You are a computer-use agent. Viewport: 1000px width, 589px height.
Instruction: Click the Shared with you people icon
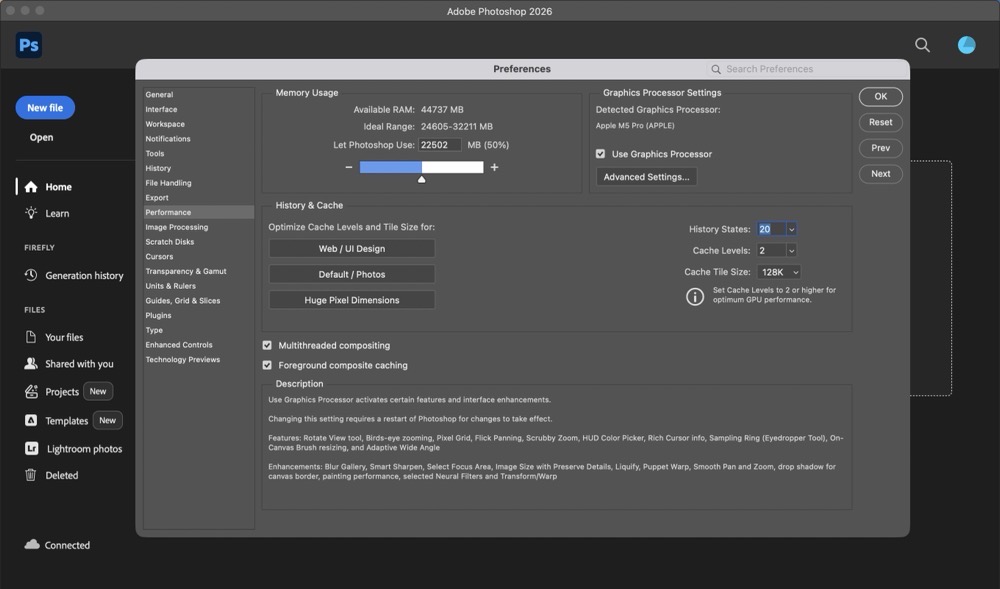click(x=31, y=363)
